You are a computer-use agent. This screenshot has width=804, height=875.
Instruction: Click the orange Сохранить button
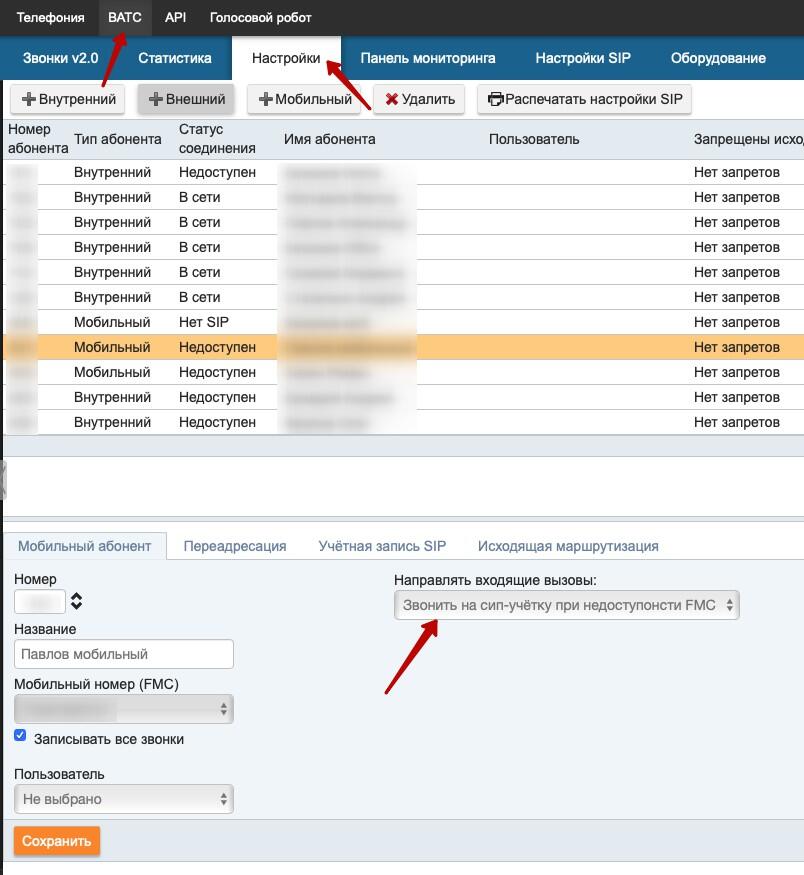(x=57, y=841)
